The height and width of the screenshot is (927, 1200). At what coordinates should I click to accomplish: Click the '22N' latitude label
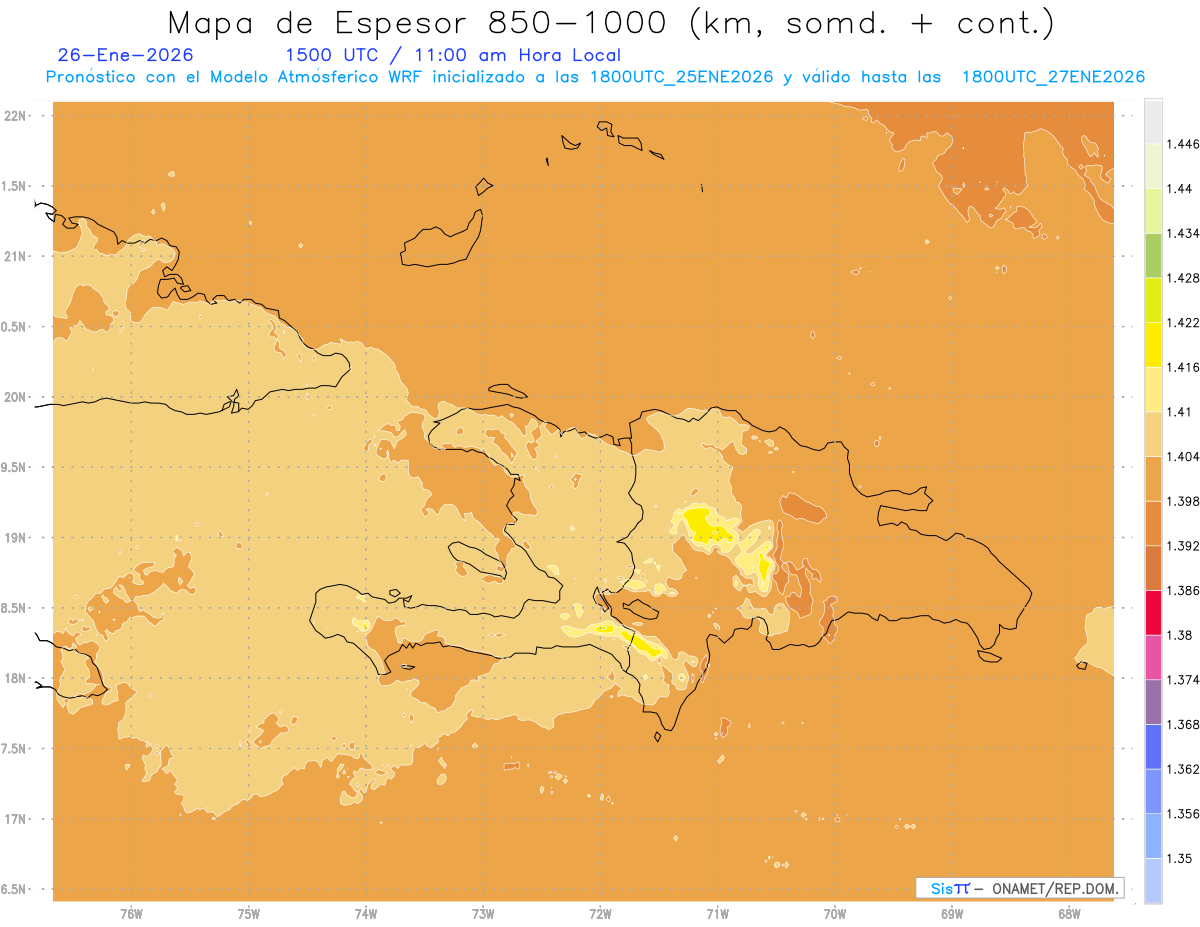[x=16, y=116]
